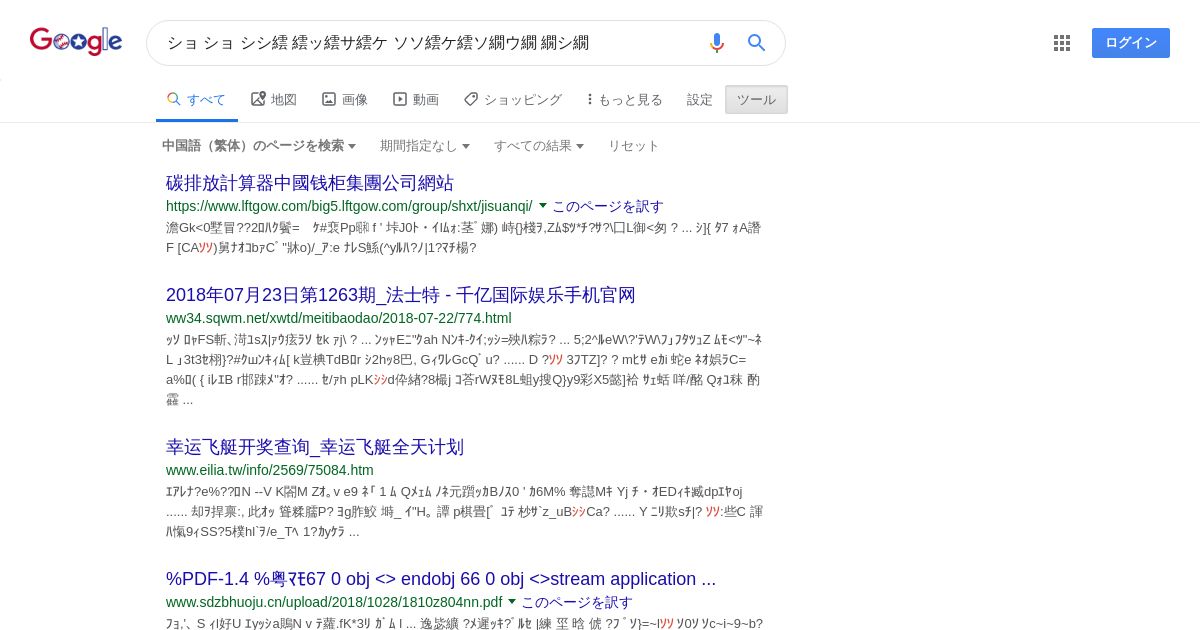Open the すべての結果 results filter dropdown
Viewport: 1200px width, 630px height.
tap(540, 146)
